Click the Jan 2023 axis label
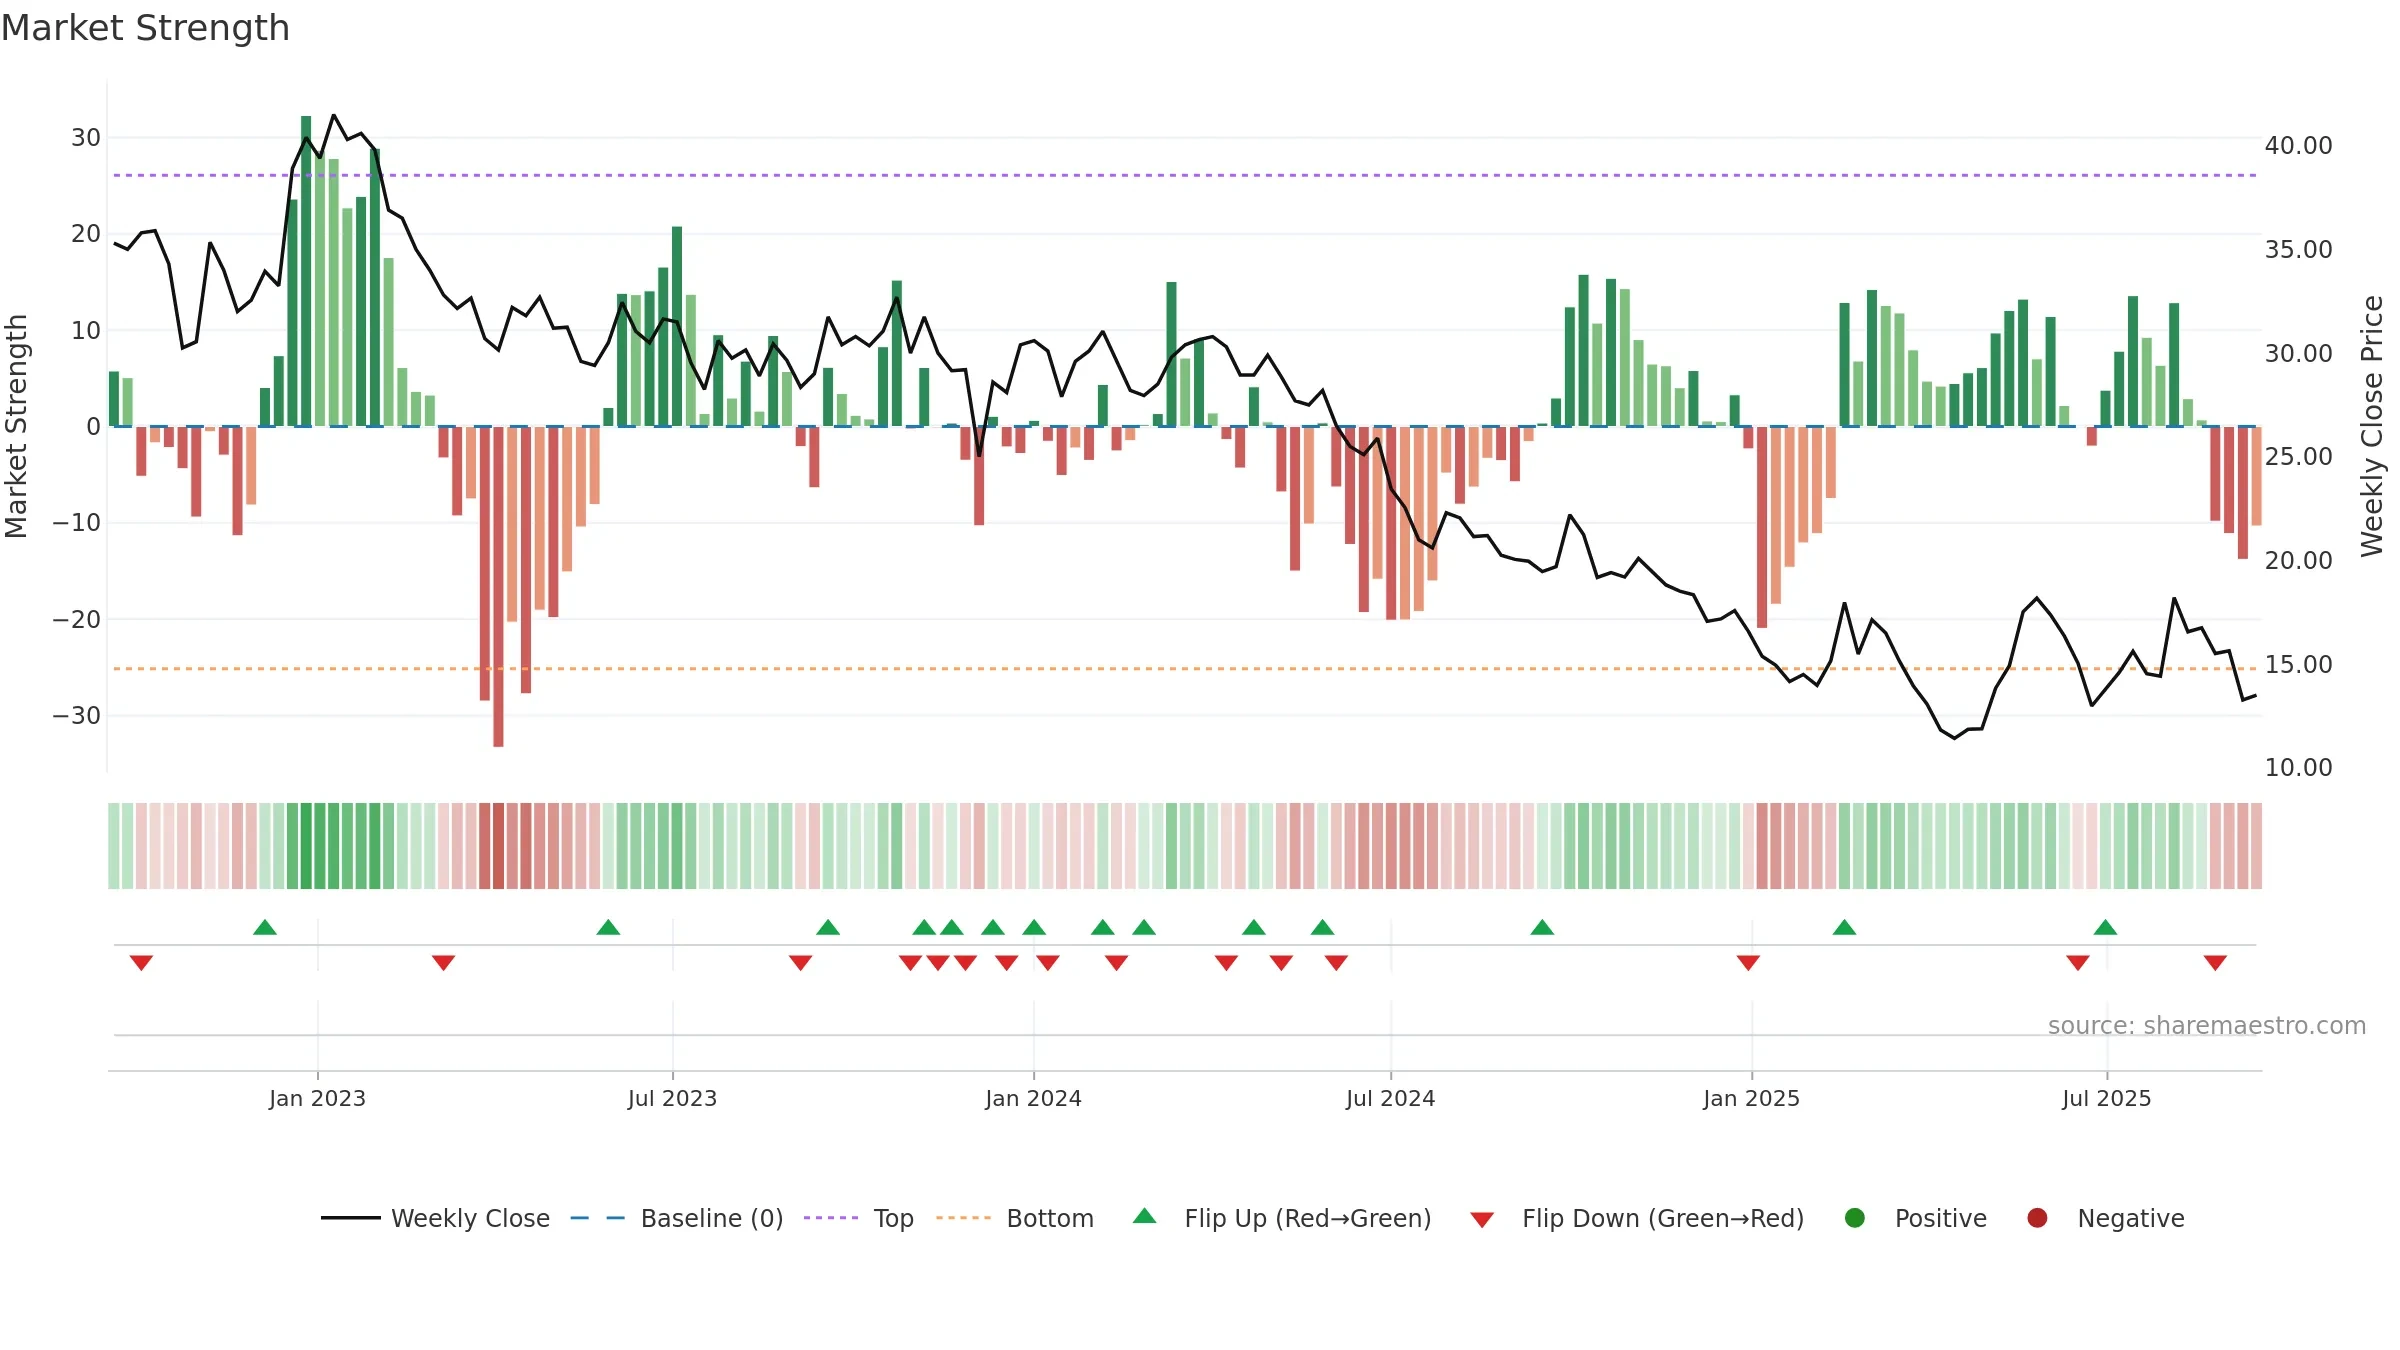2400x1350 pixels. click(x=317, y=1098)
